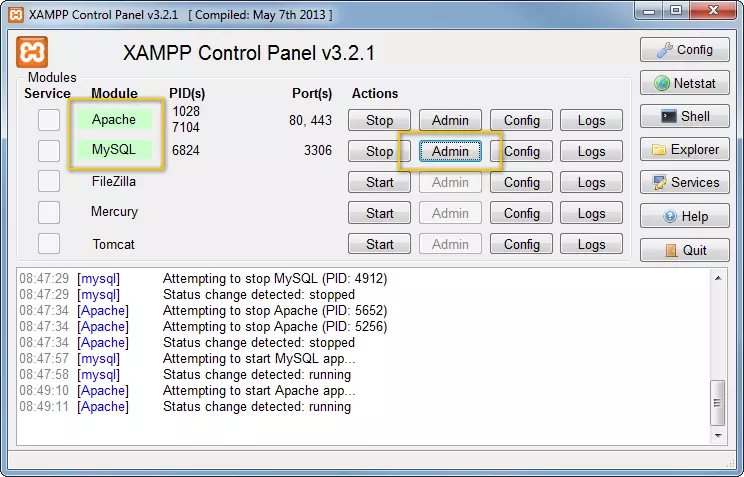744x477 pixels.
Task: Open FileZilla Config options
Action: pos(521,182)
